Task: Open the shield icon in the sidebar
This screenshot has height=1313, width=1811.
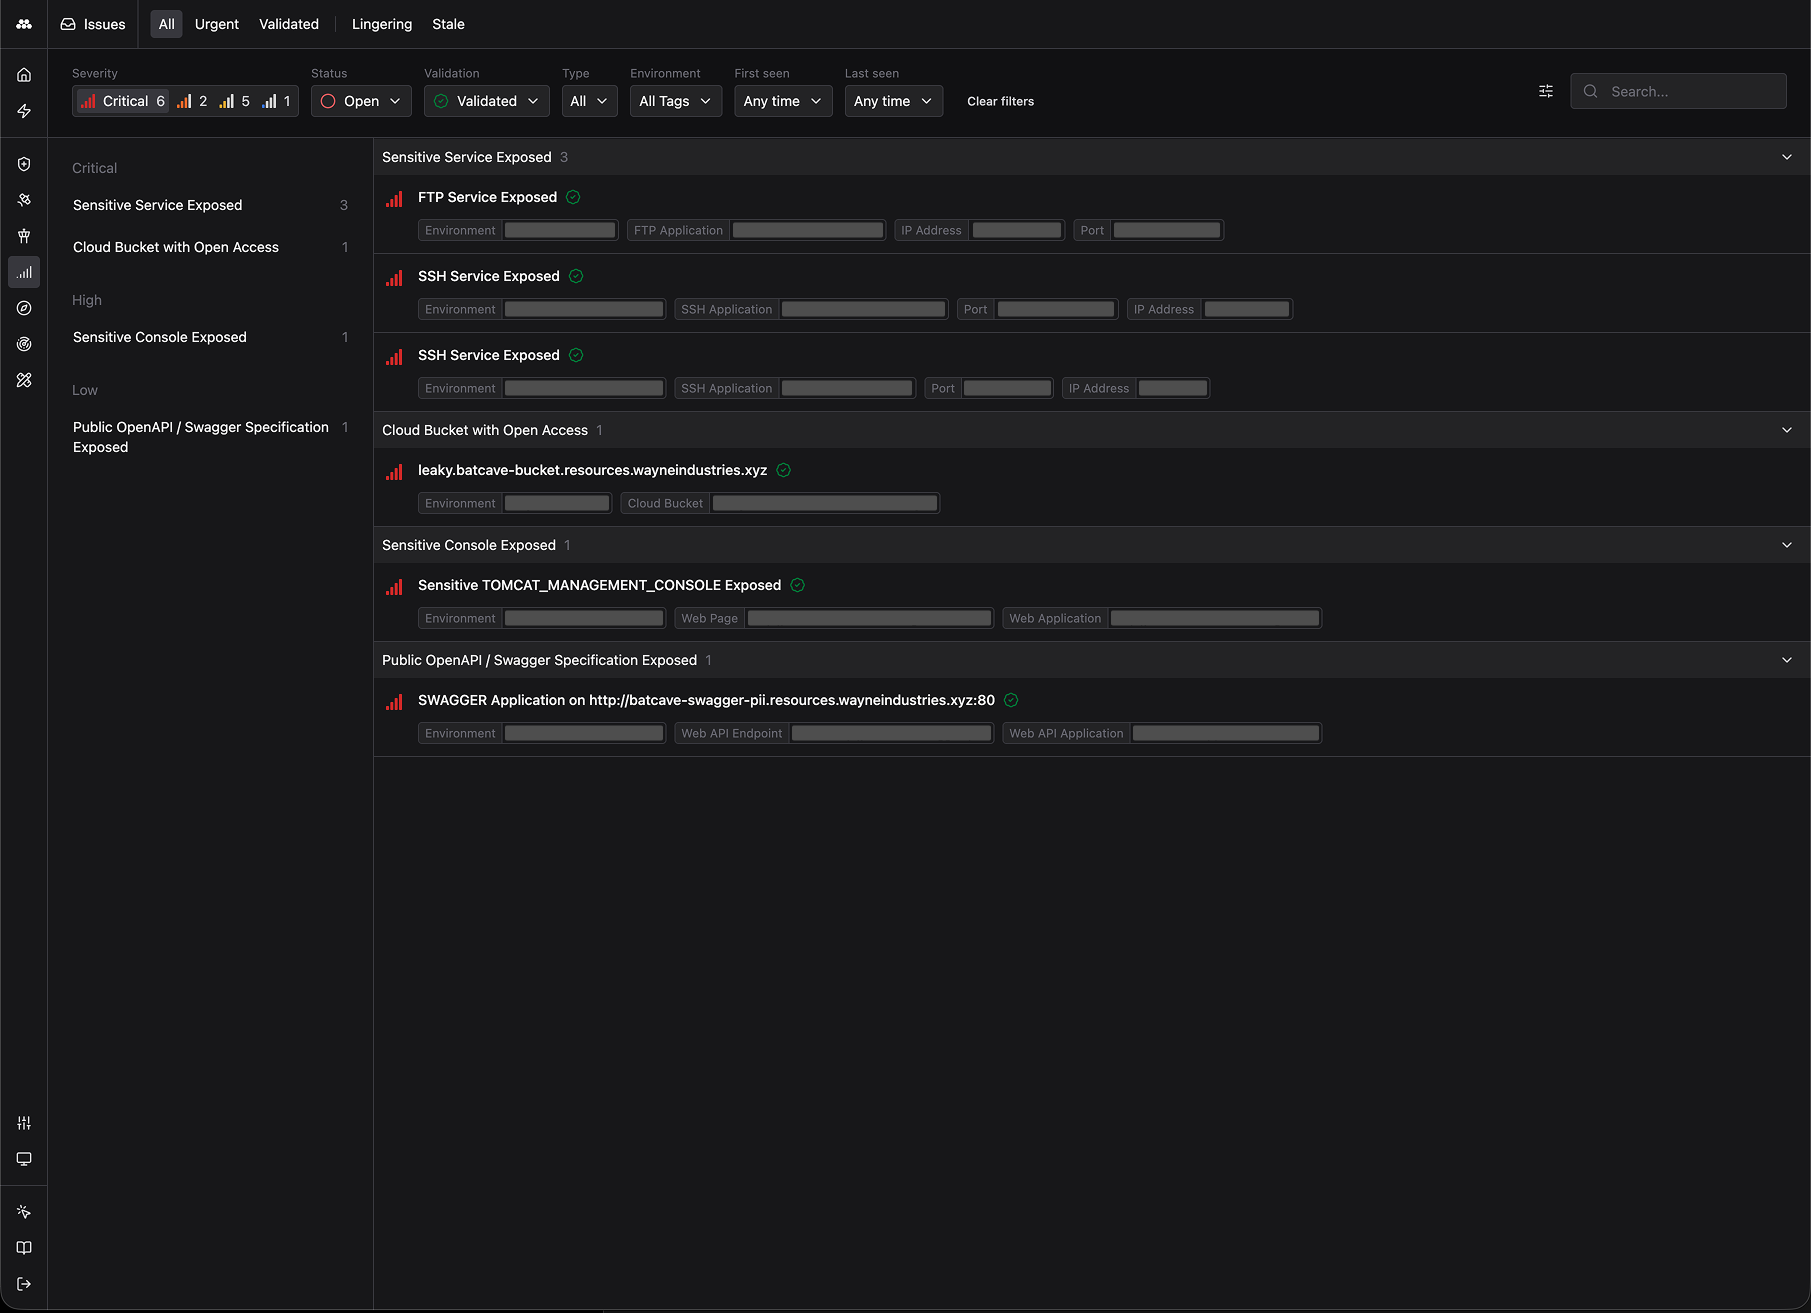Action: 24,164
